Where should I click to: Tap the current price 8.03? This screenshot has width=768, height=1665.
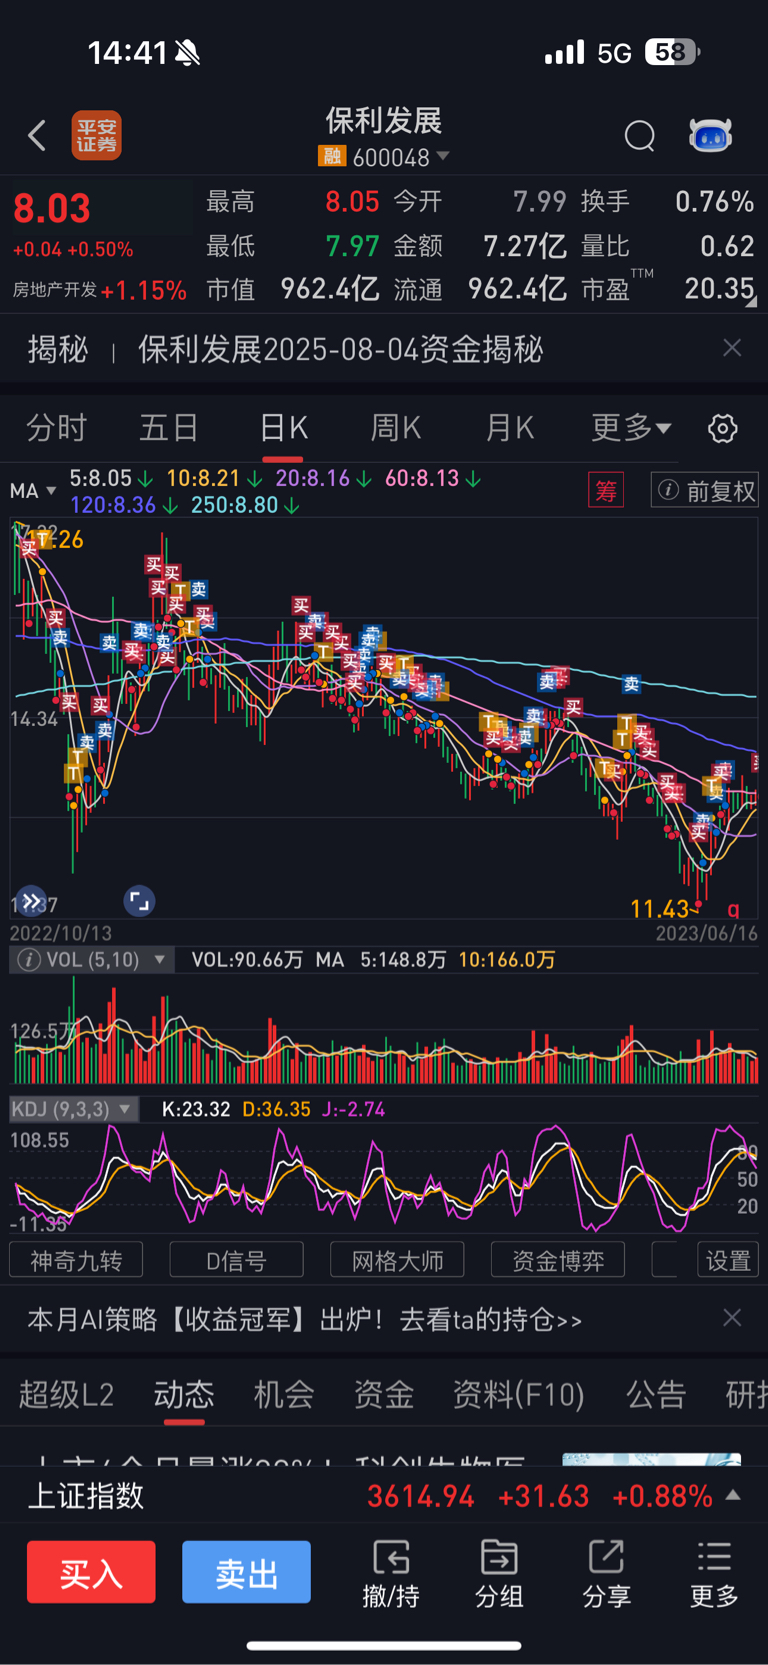[x=52, y=209]
